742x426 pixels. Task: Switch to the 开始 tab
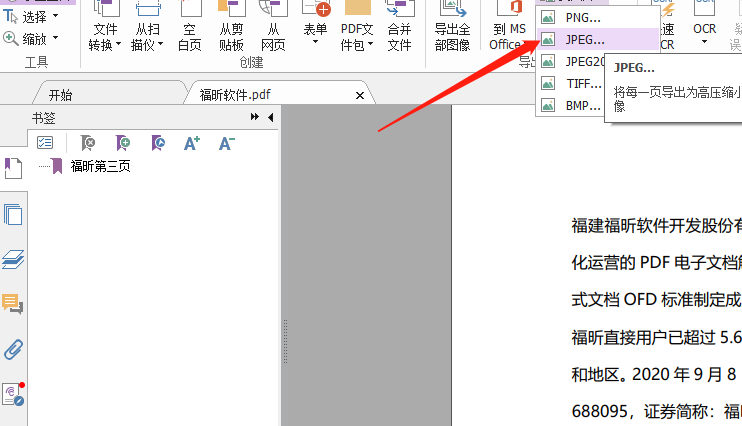pyautogui.click(x=61, y=95)
